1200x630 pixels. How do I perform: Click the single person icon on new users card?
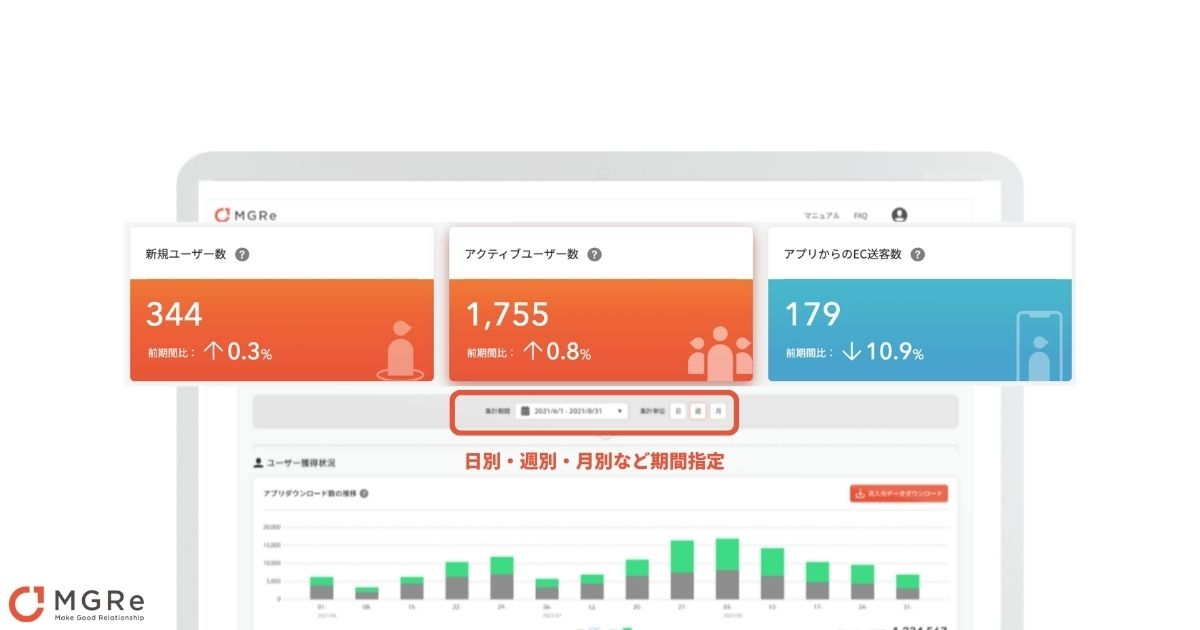pos(401,349)
